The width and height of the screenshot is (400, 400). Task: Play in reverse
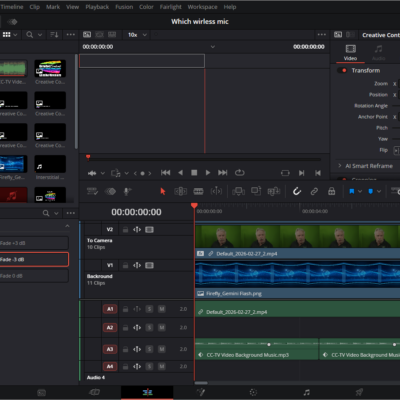(180, 173)
